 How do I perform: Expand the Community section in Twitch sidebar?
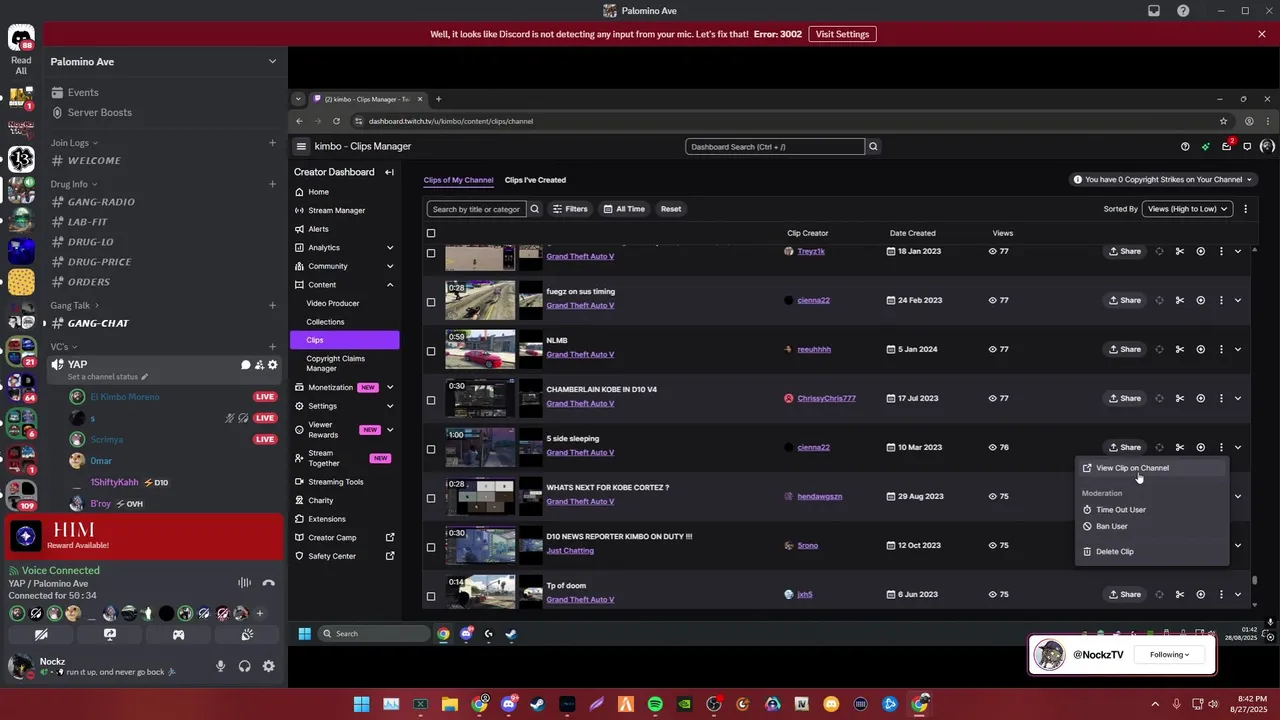click(x=390, y=266)
